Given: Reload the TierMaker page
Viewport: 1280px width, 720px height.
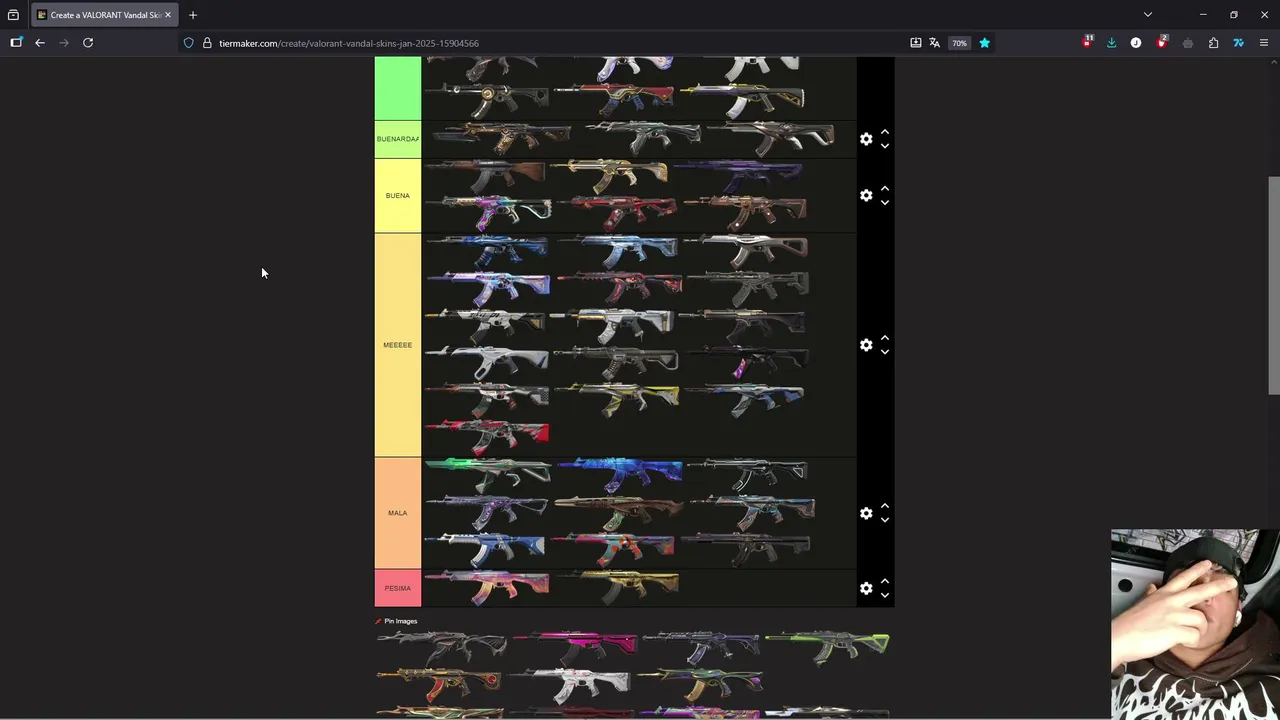Looking at the screenshot, I should tap(88, 43).
